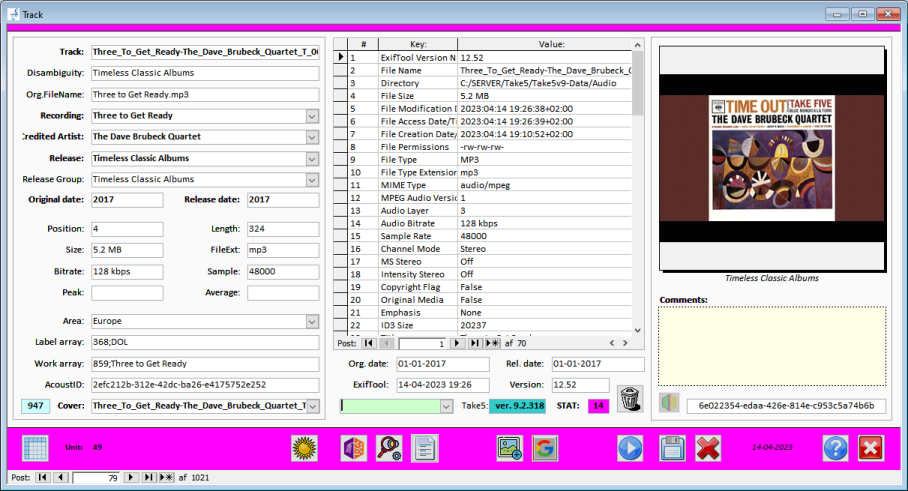Image resolution: width=908 pixels, height=491 pixels.
Task: Expand the Area dropdown showing Europe
Action: pyautogui.click(x=312, y=322)
